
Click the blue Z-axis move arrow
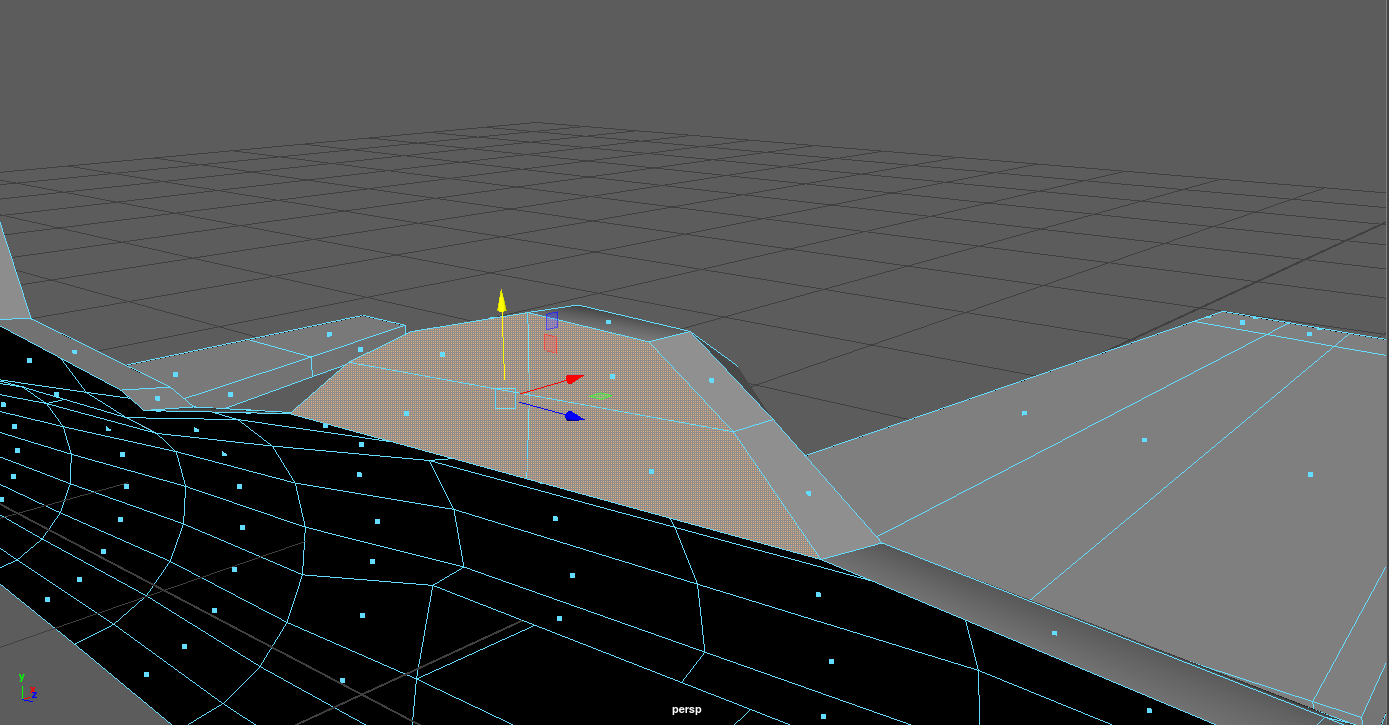click(573, 416)
